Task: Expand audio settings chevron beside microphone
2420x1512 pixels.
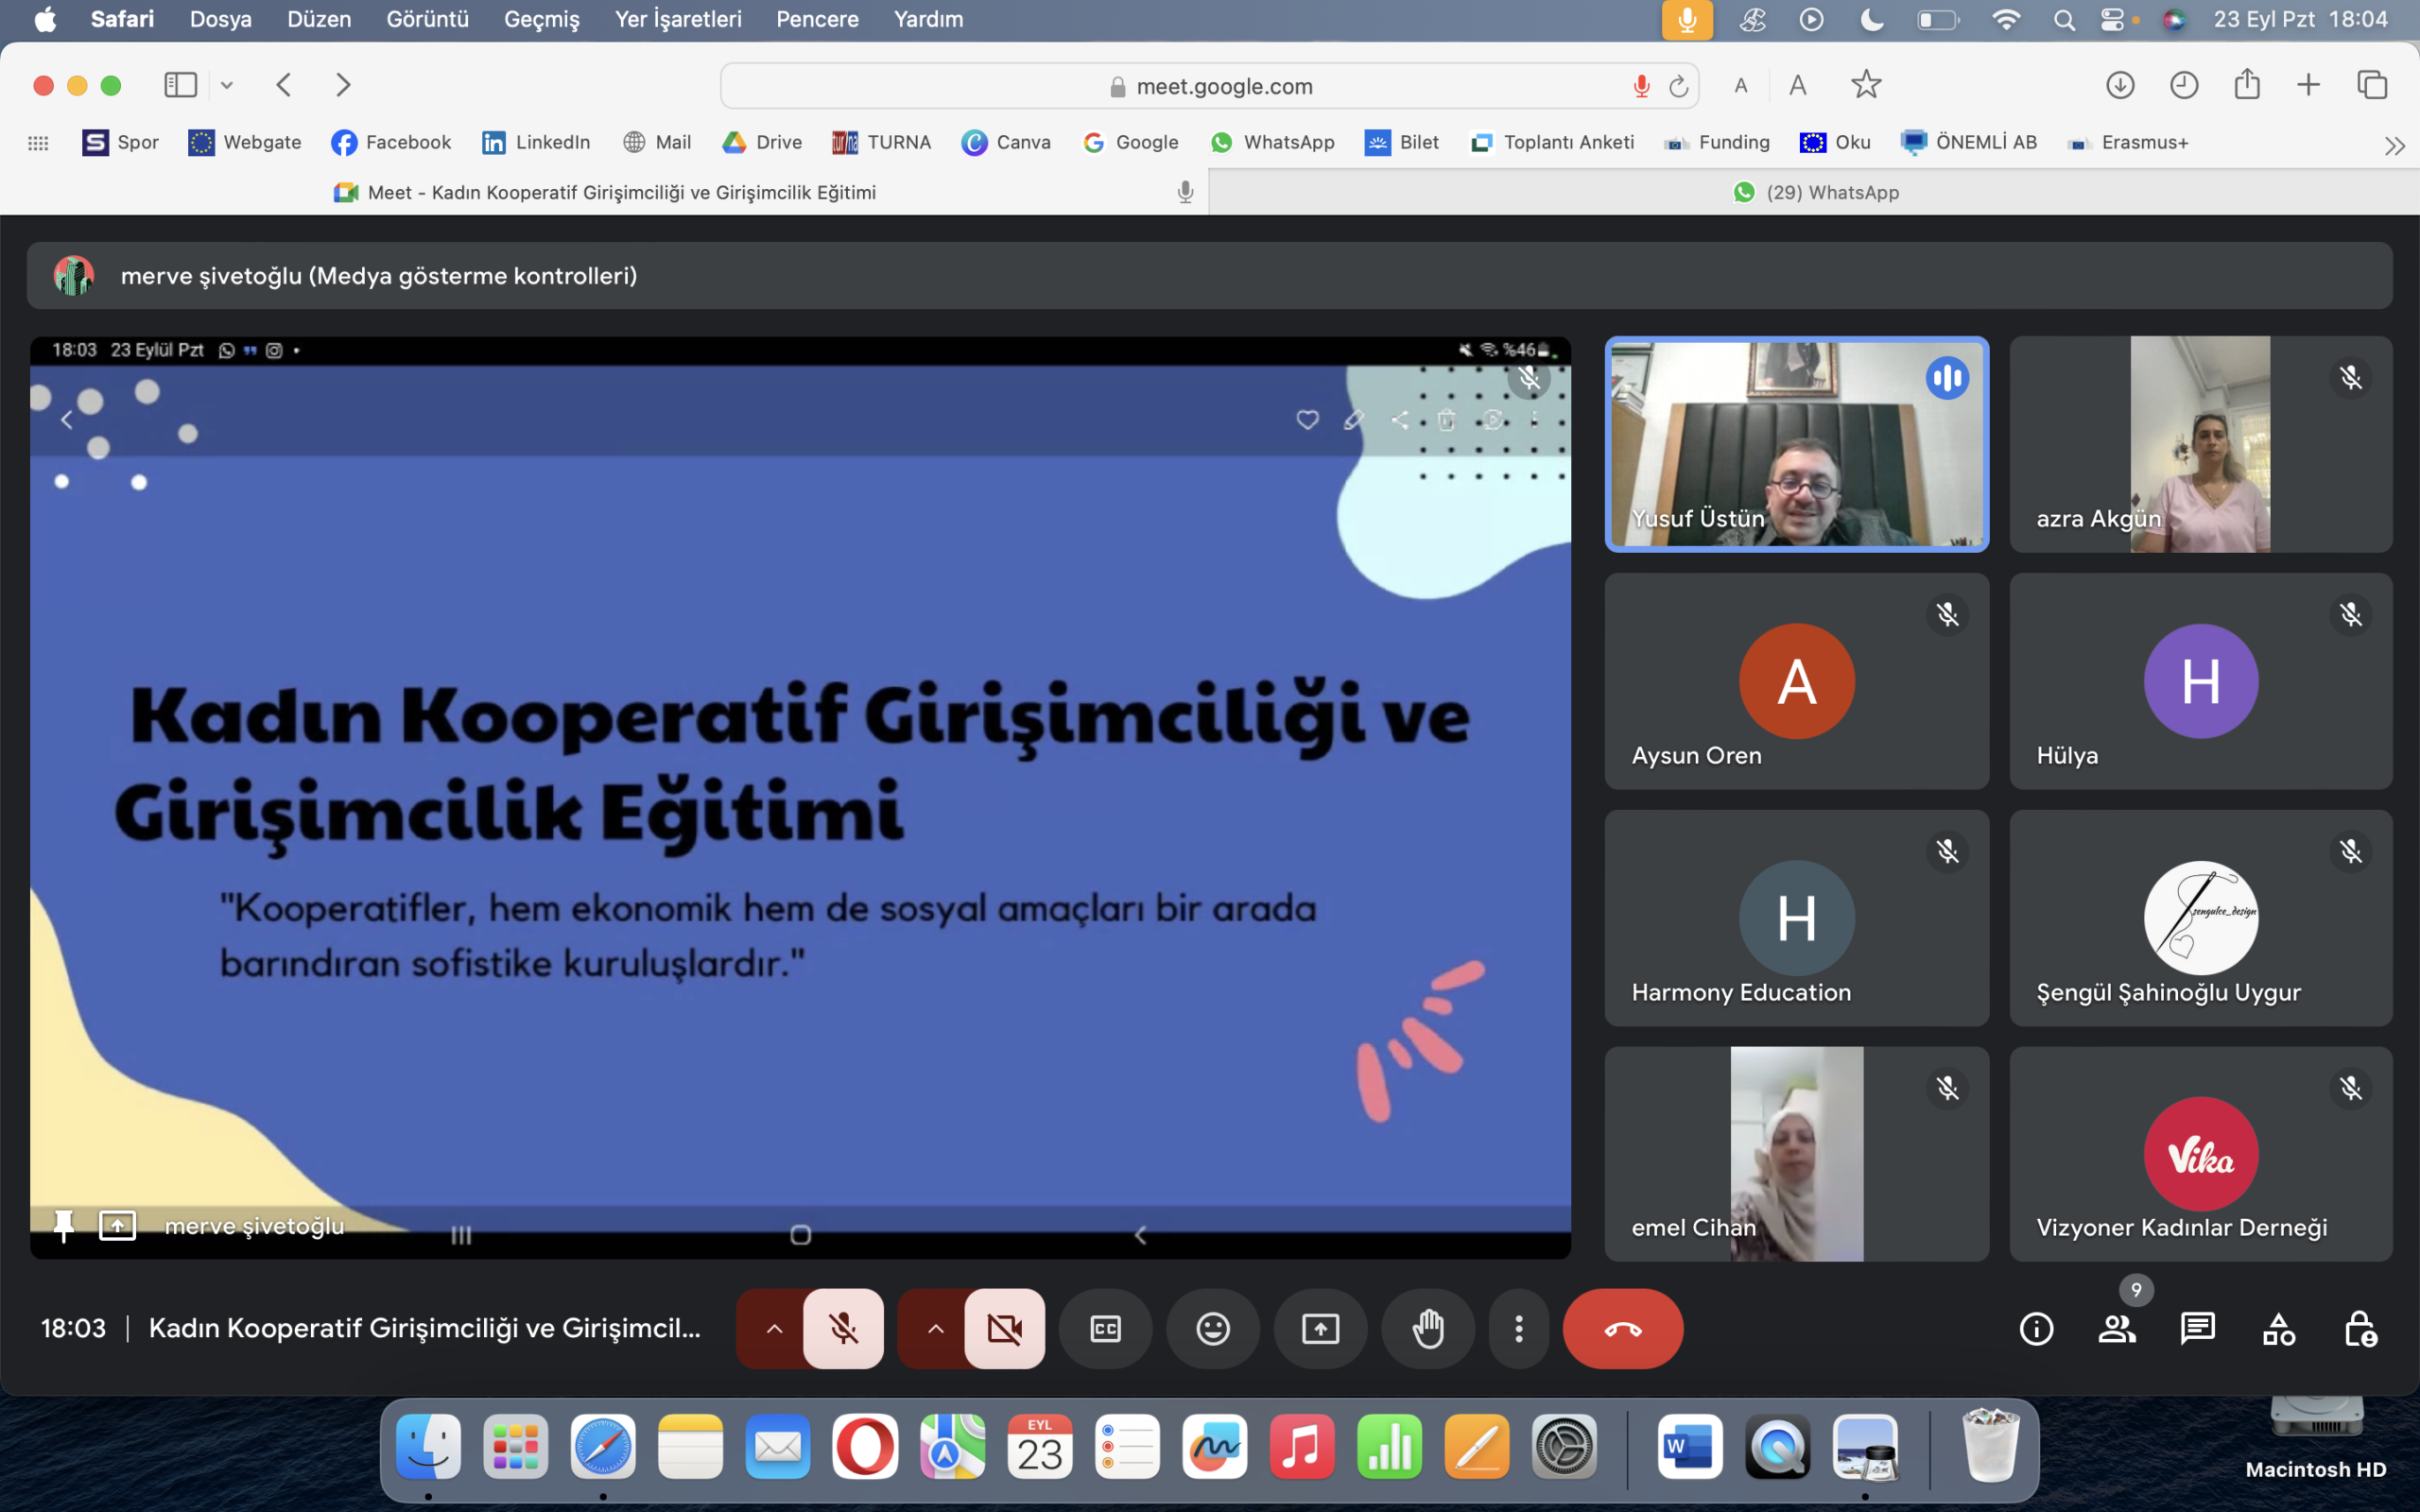Action: coord(774,1329)
